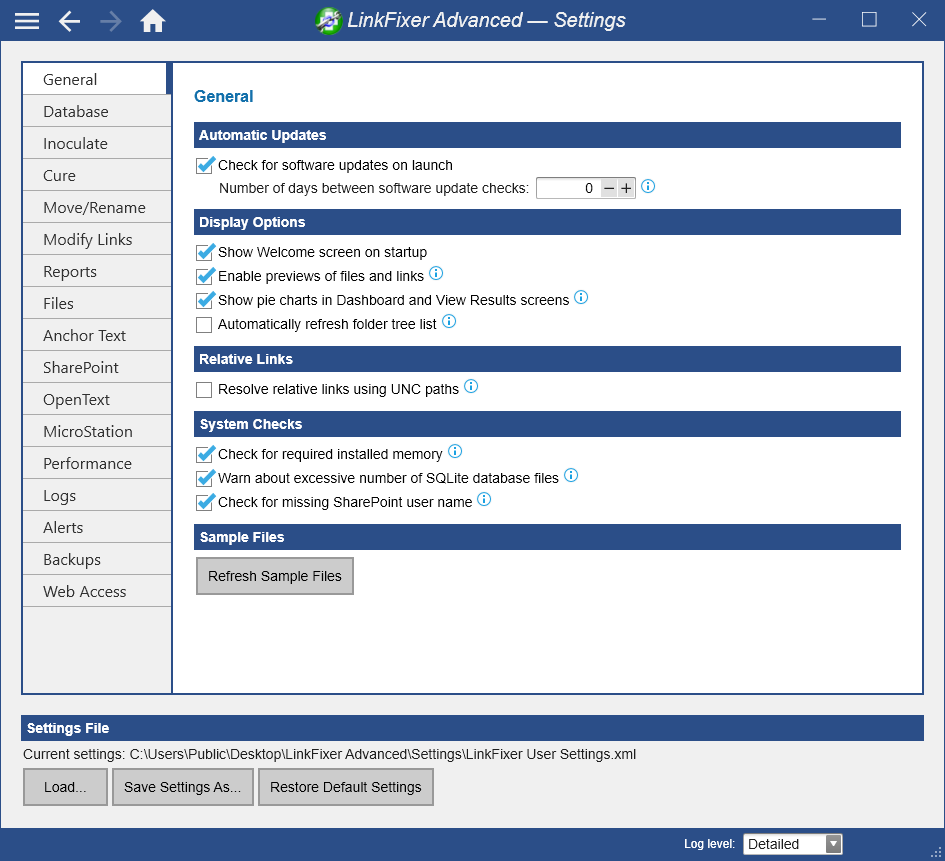
Task: Open the Modify Links settings tab
Action: pos(97,239)
